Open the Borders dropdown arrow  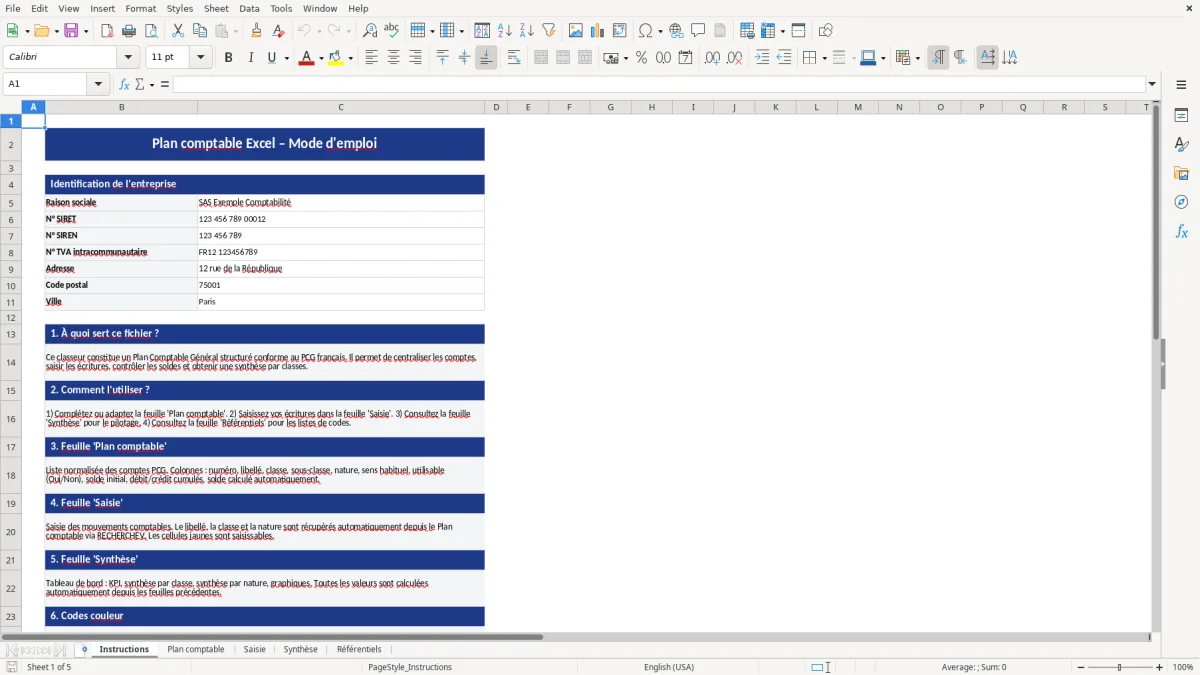point(824,58)
